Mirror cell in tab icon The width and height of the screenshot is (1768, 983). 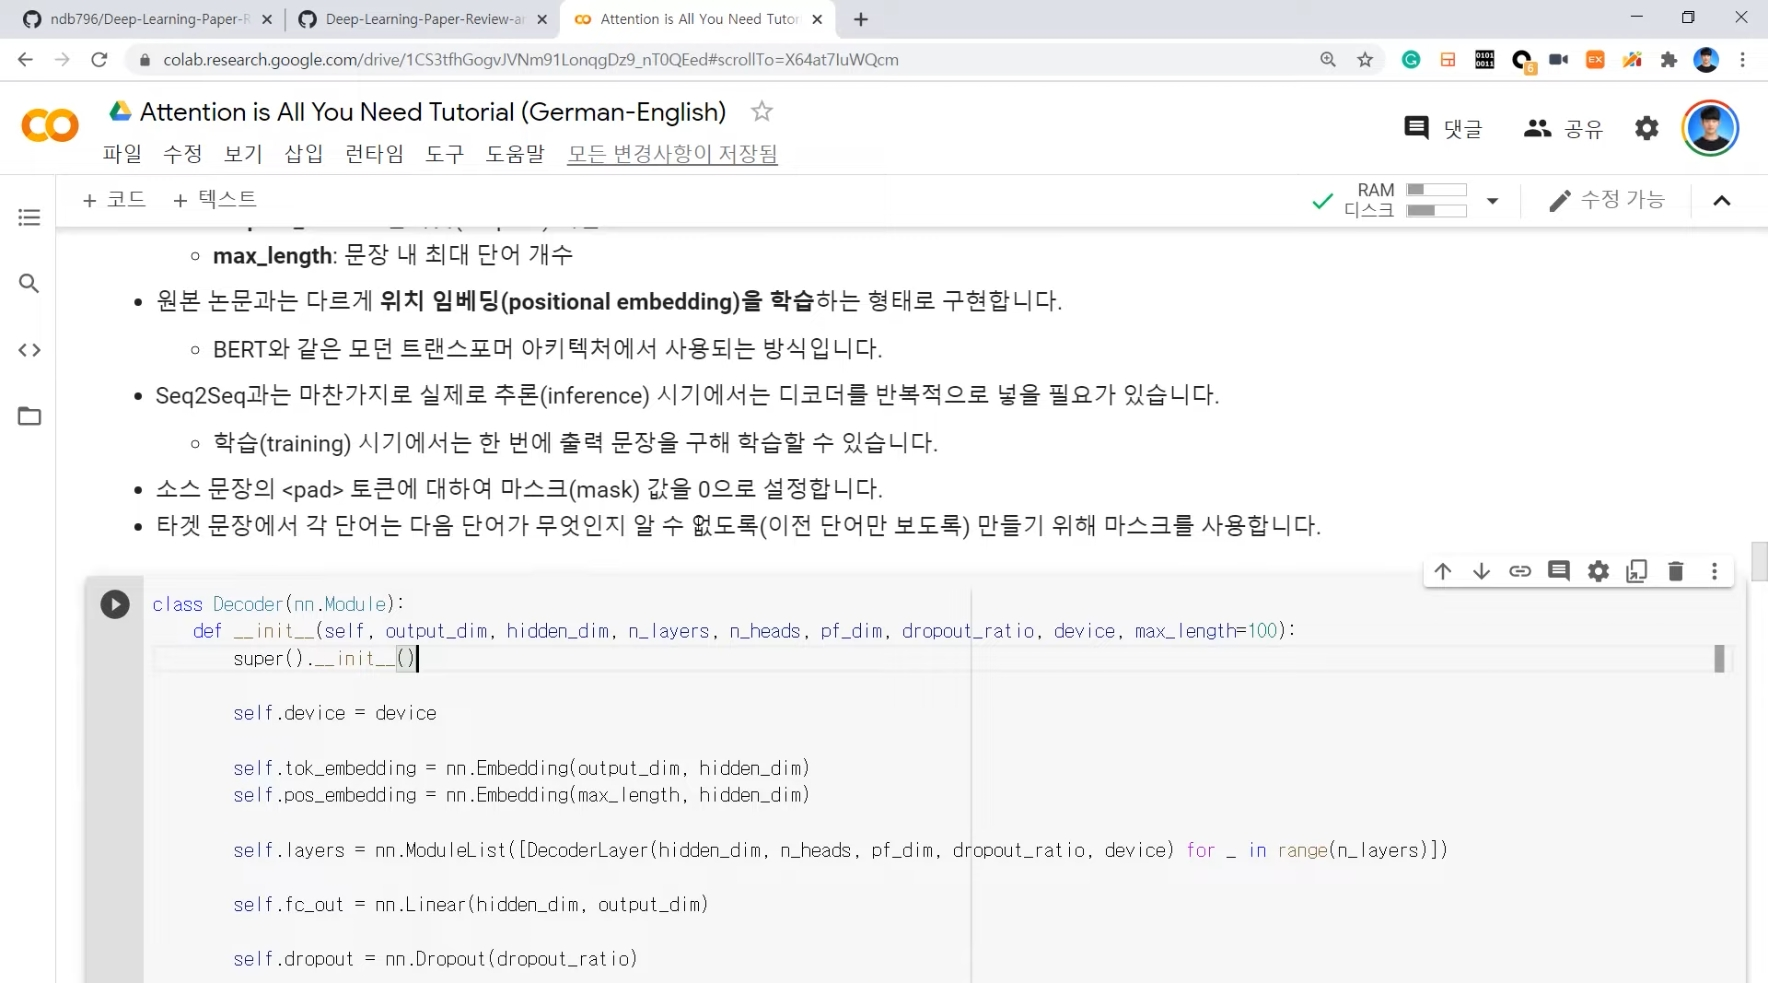(1637, 571)
